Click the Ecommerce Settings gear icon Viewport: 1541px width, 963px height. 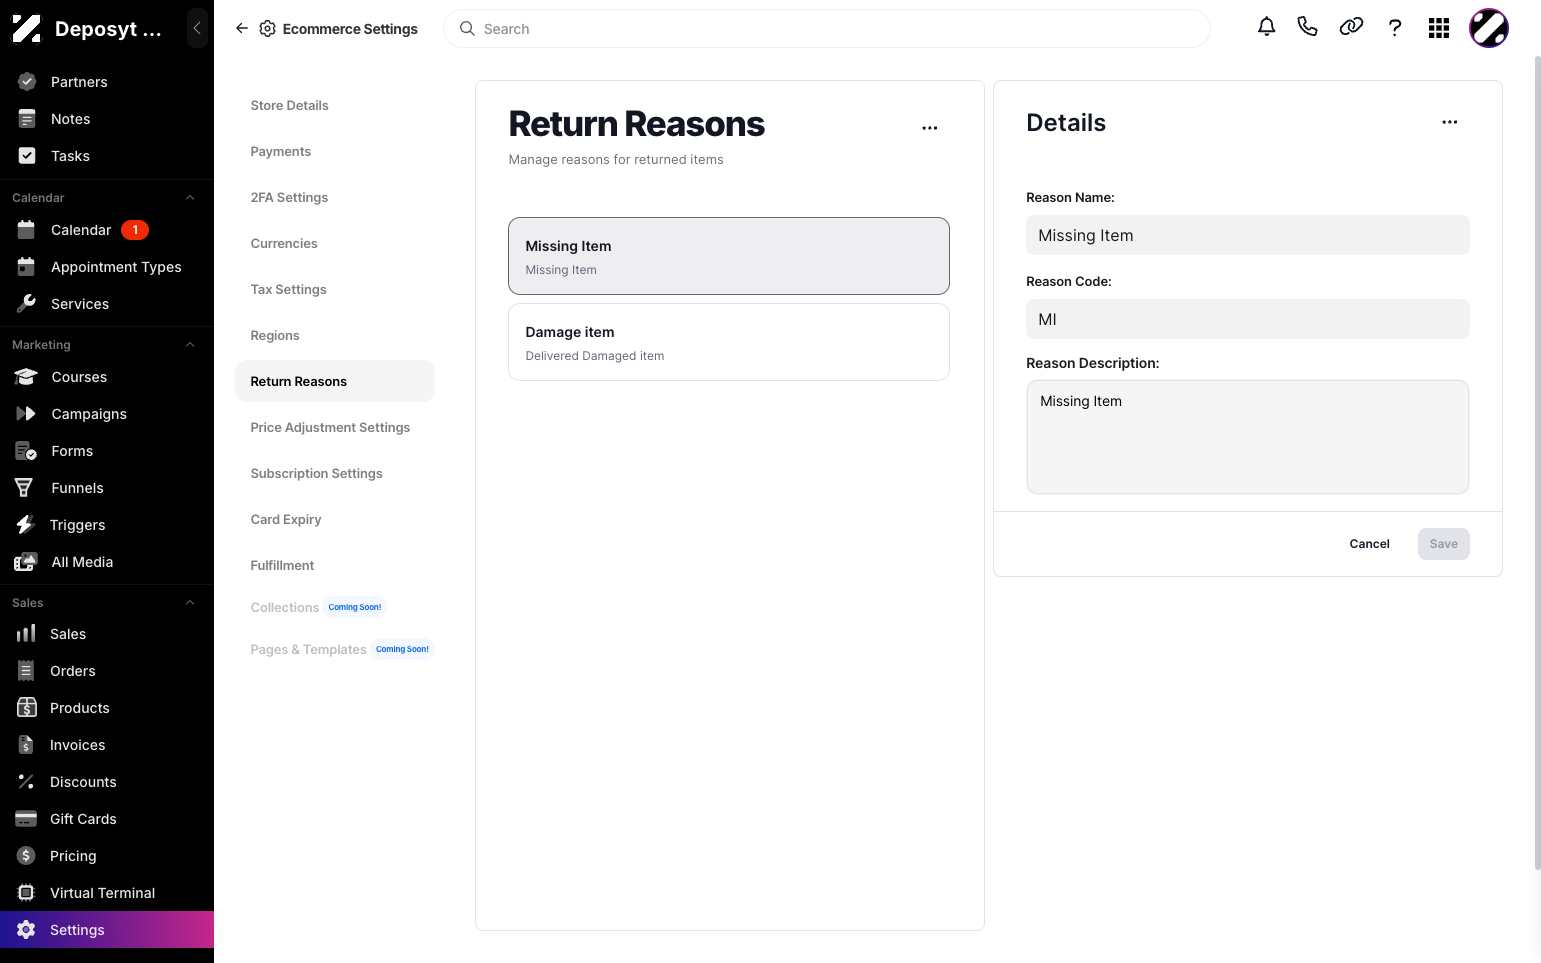tap(267, 29)
